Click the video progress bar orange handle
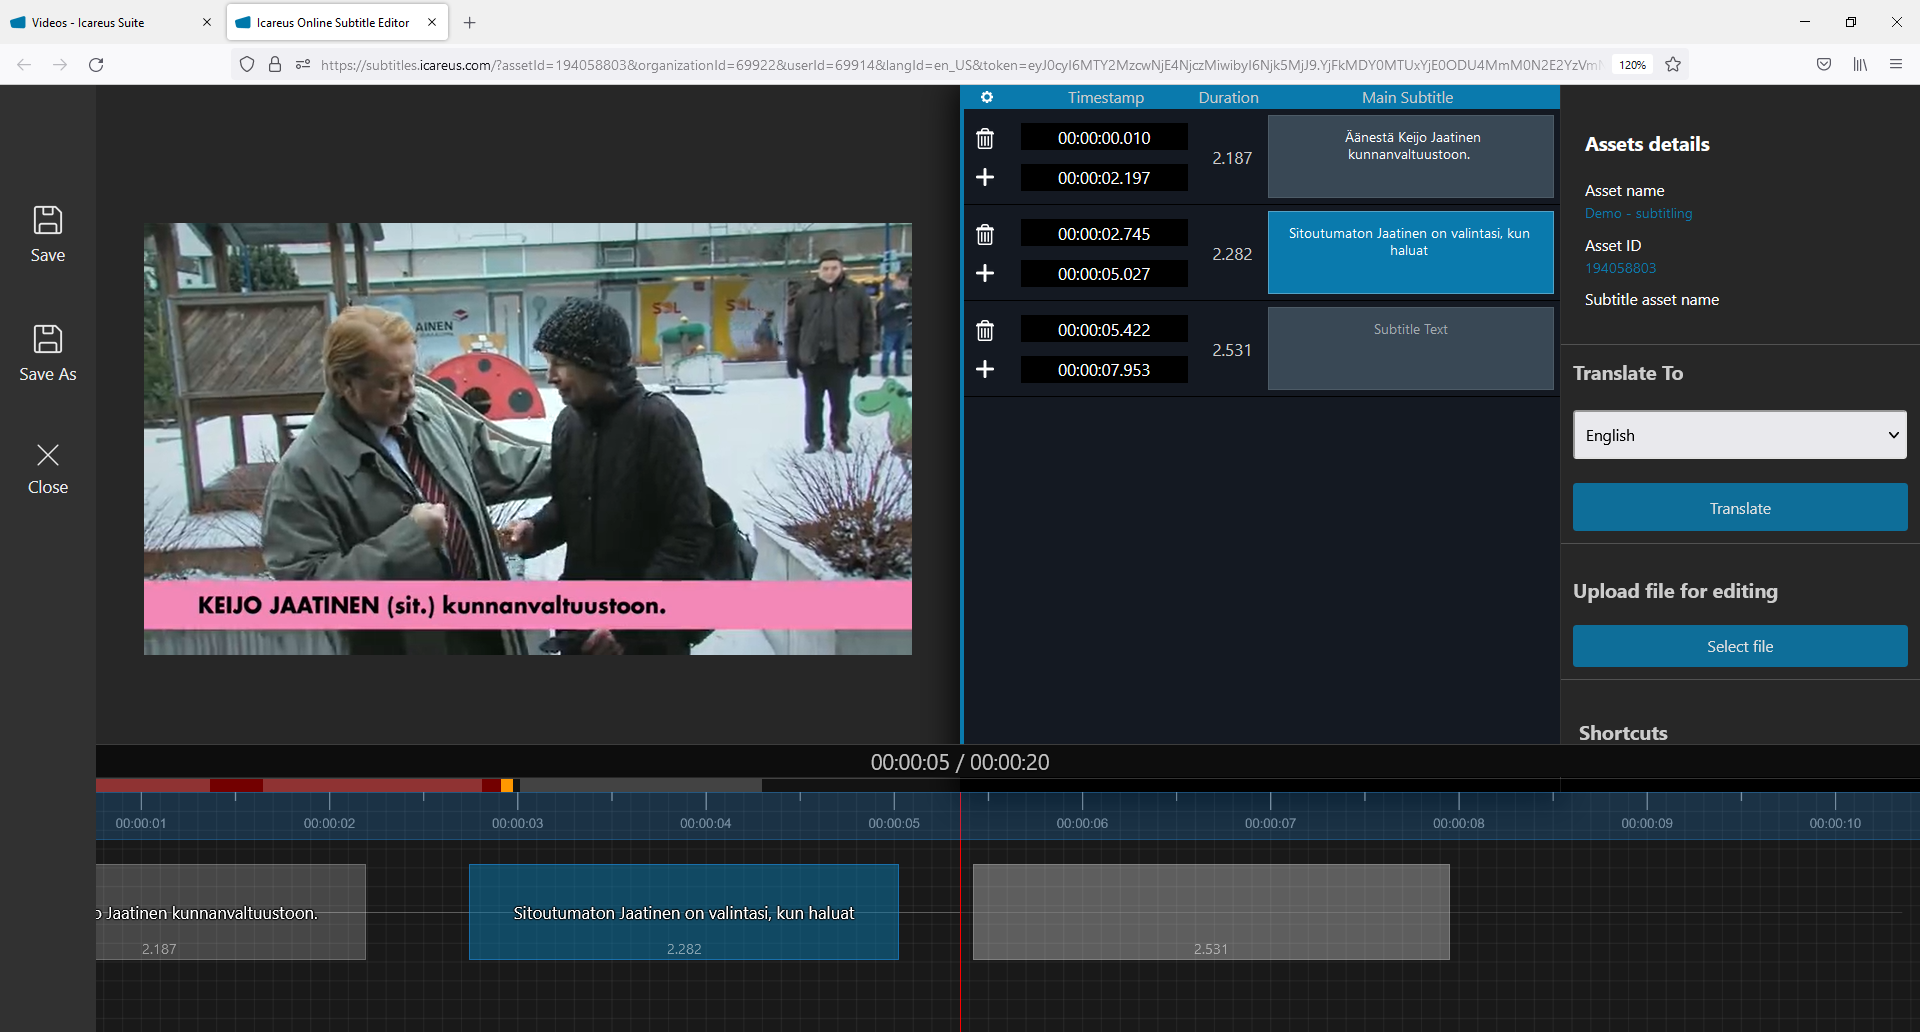Image resolution: width=1920 pixels, height=1032 pixels. point(507,786)
